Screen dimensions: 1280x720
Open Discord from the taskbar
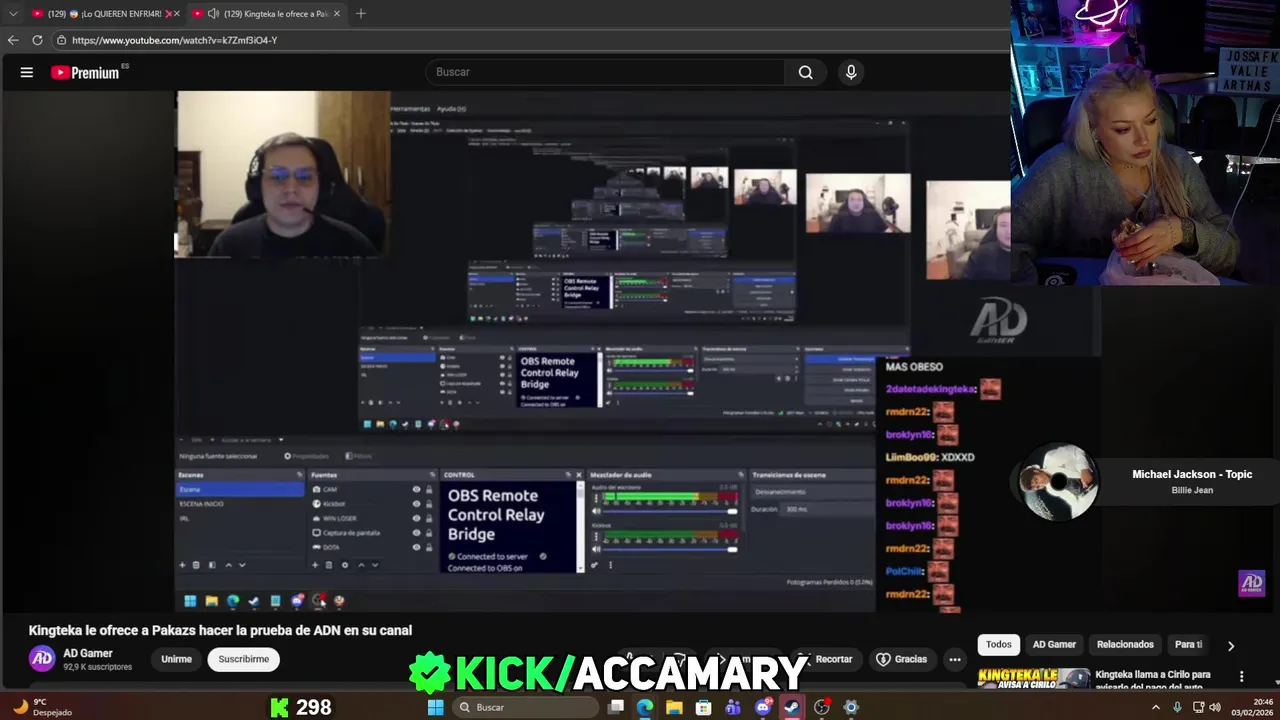click(x=763, y=707)
